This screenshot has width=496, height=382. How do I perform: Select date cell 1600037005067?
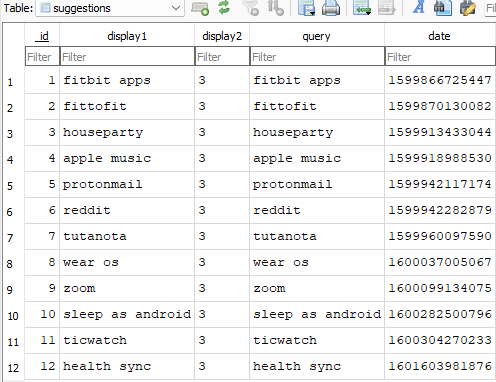440,262
